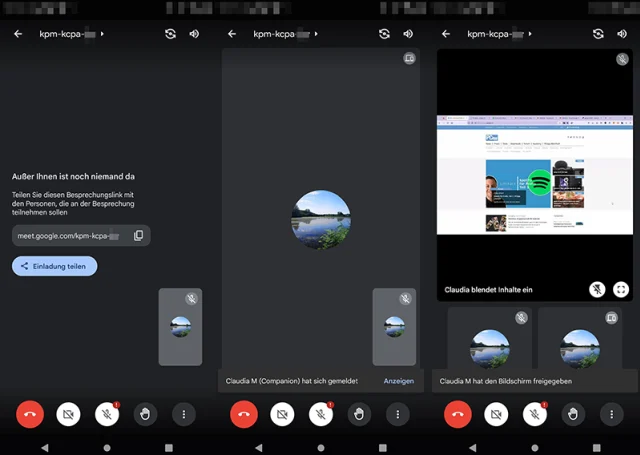Tap muted mic icon on presentation tile
This screenshot has width=640, height=455.
[622, 59]
